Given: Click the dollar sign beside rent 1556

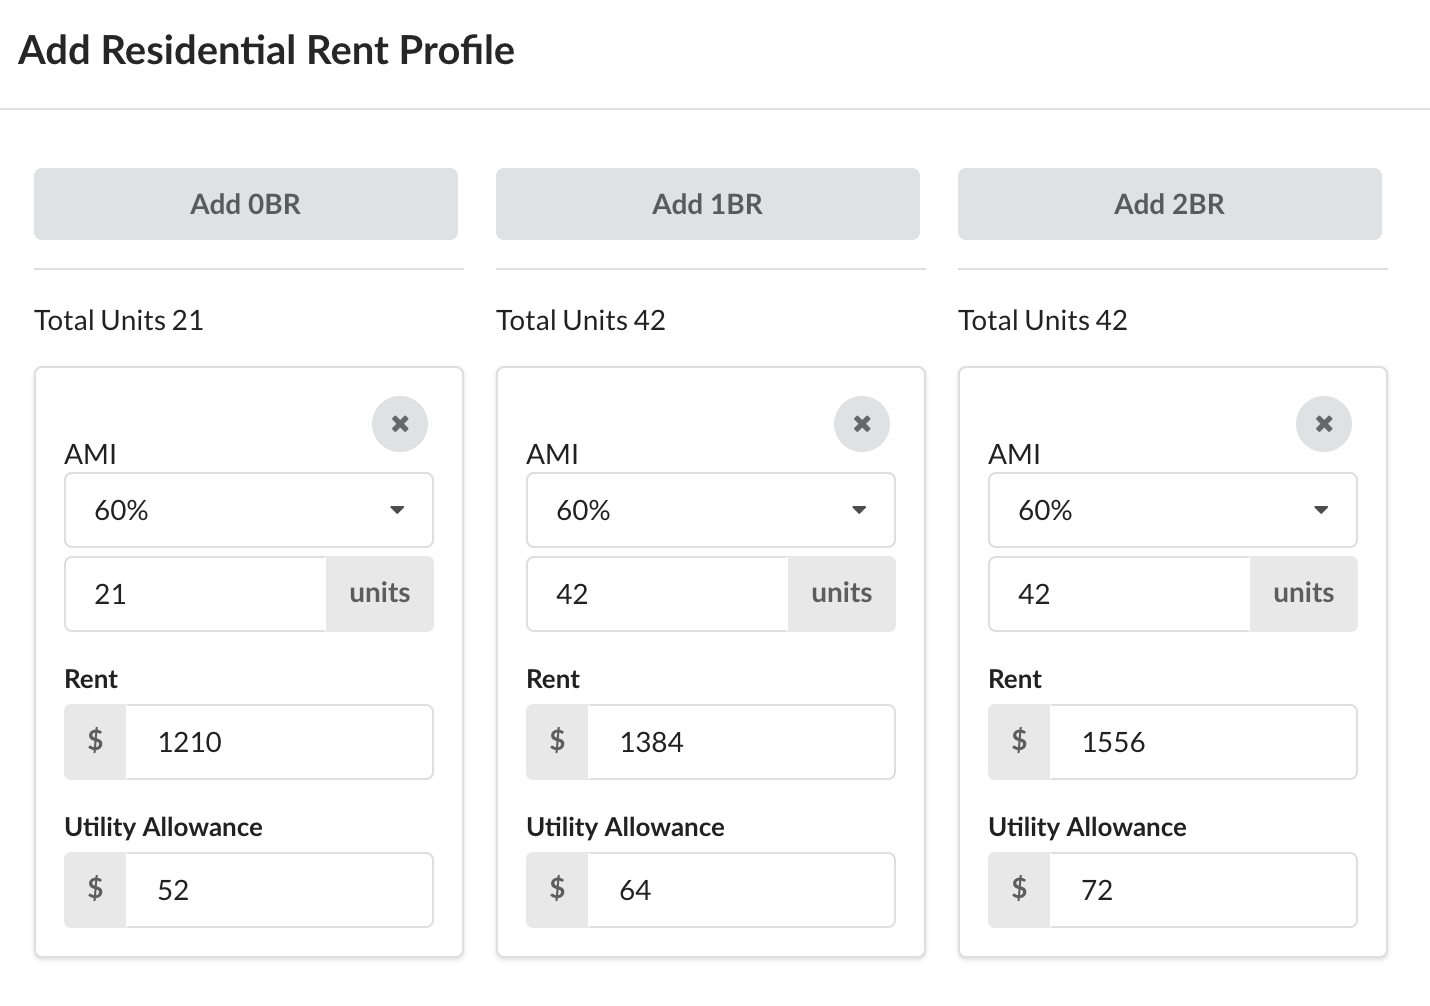Looking at the screenshot, I should point(1019,742).
